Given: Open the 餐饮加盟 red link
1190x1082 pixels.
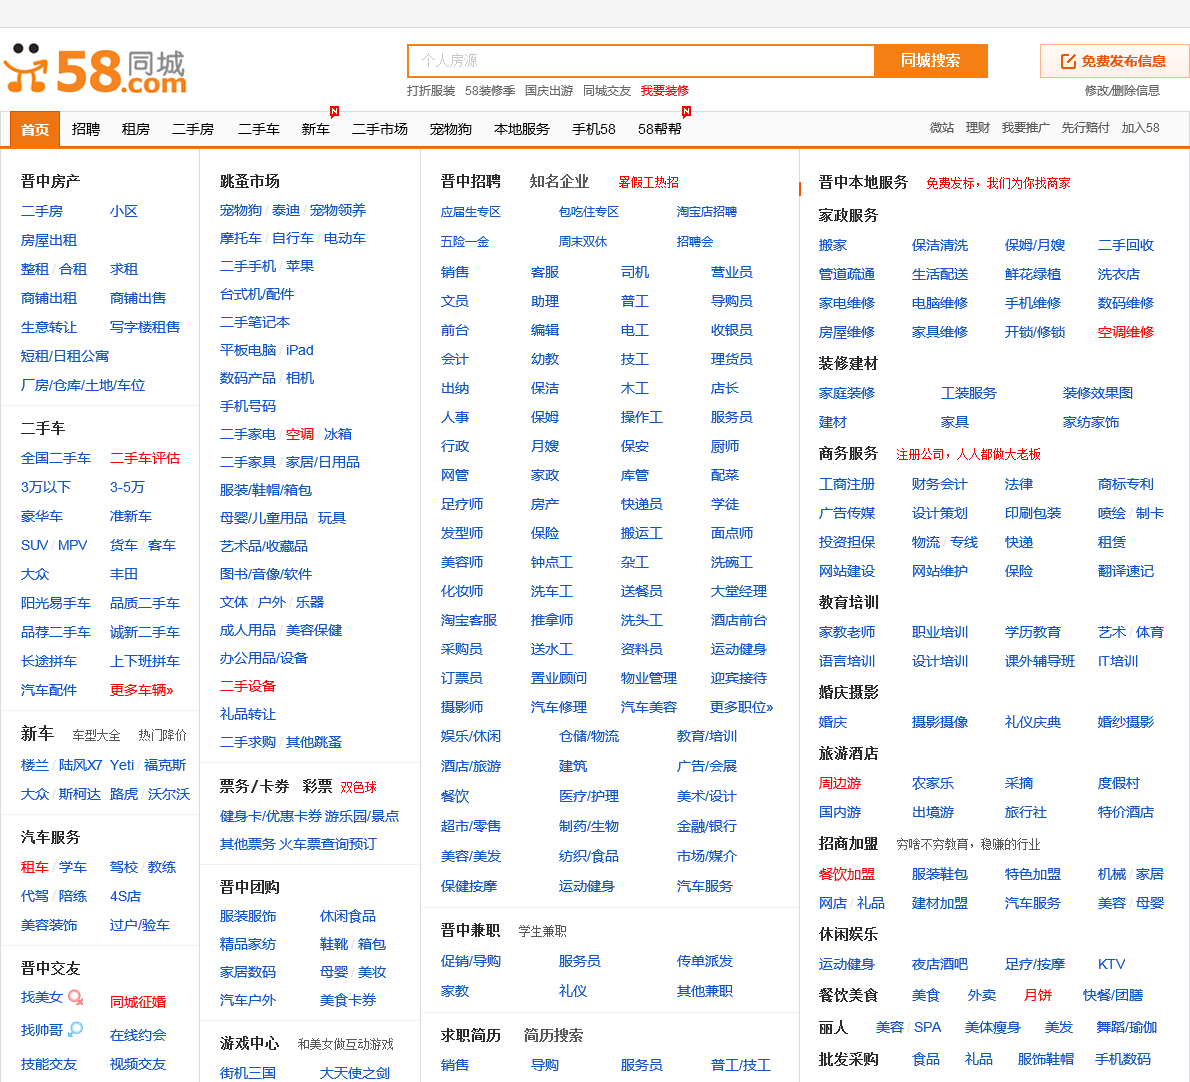Looking at the screenshot, I should 847,874.
